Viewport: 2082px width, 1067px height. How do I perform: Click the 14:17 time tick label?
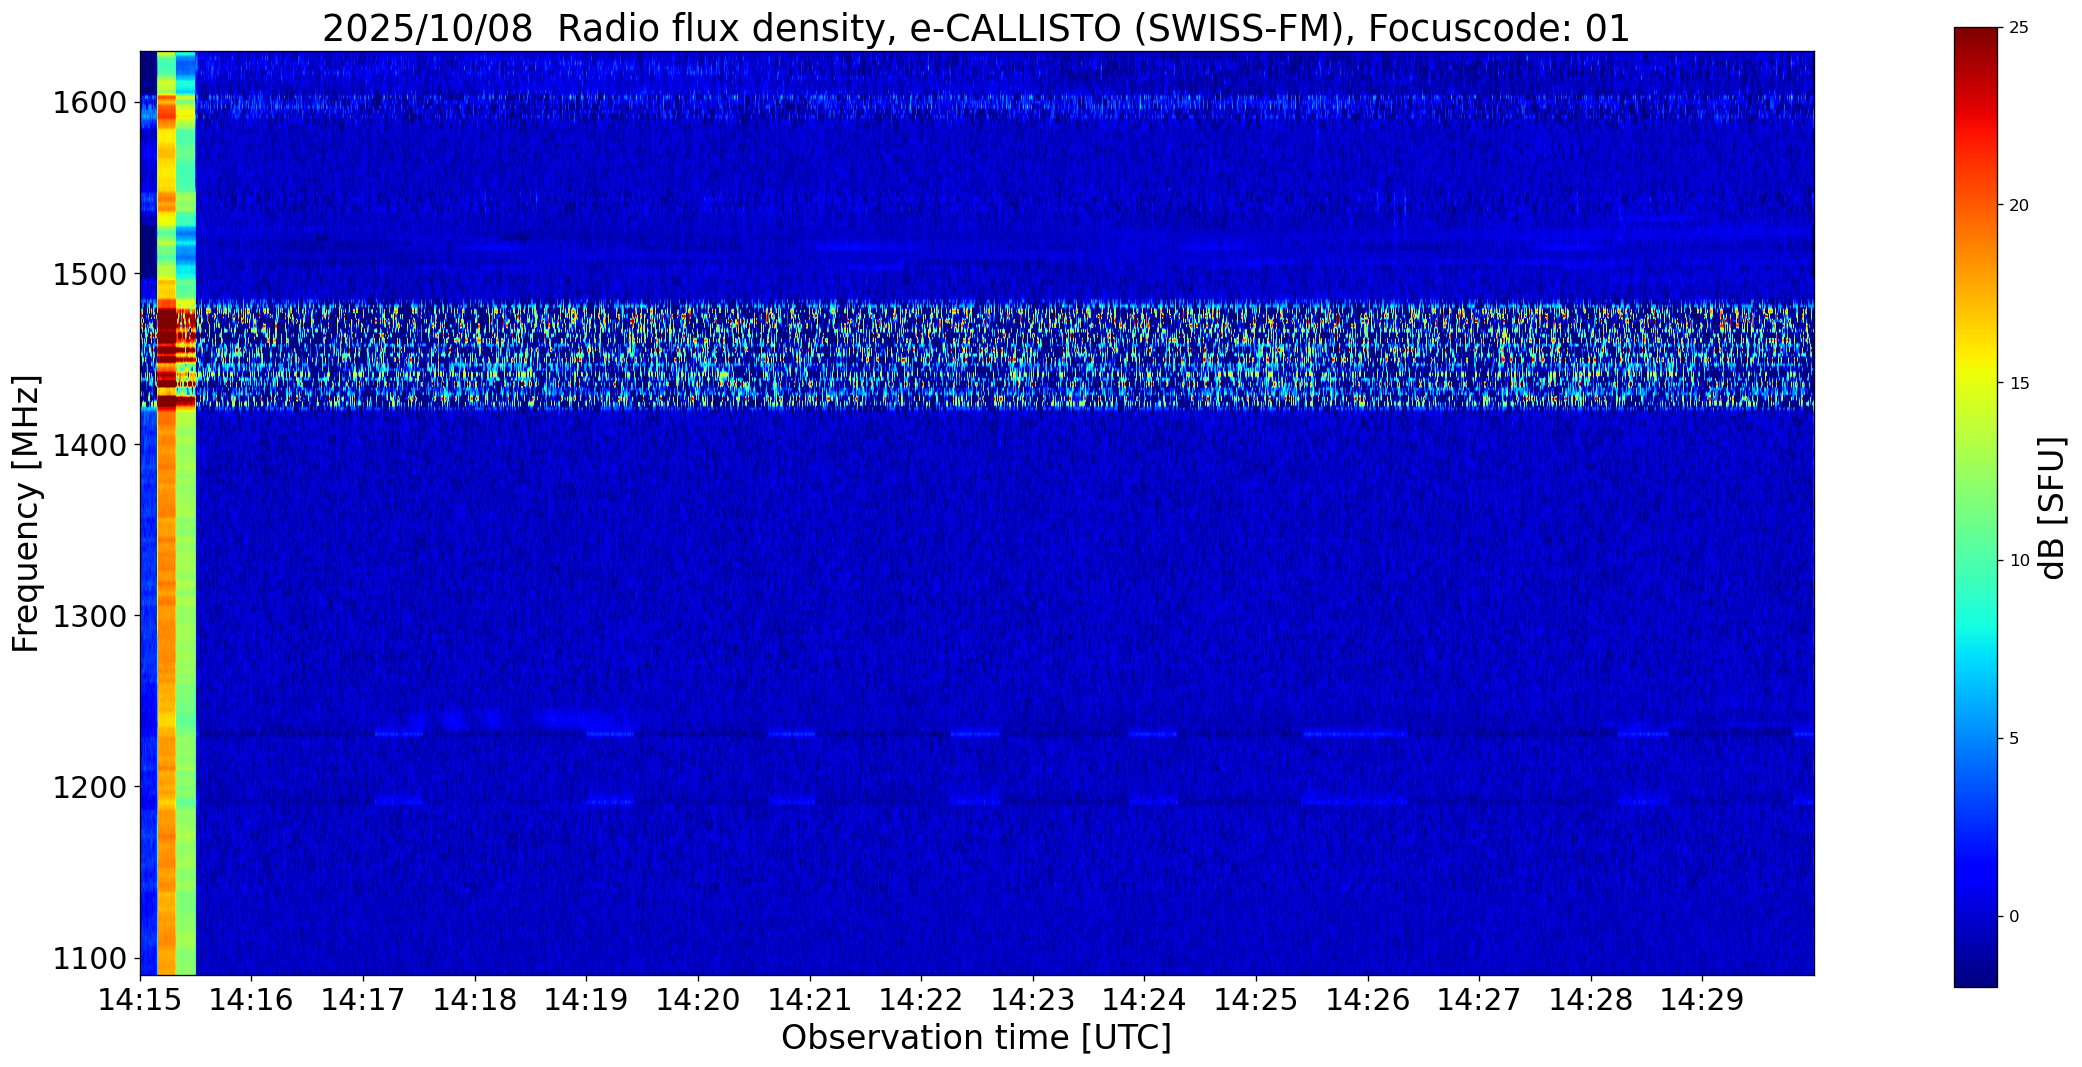[363, 999]
